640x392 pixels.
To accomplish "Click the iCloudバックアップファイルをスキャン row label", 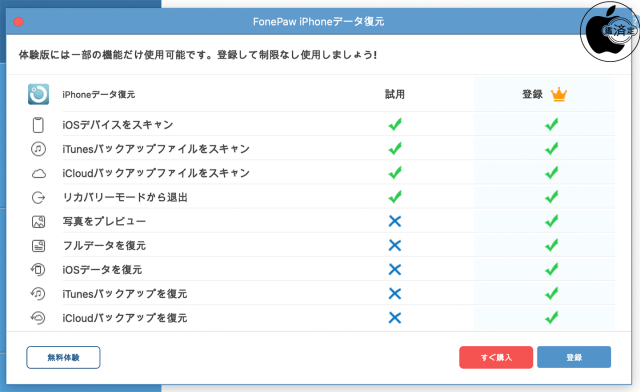I will pyautogui.click(x=156, y=173).
